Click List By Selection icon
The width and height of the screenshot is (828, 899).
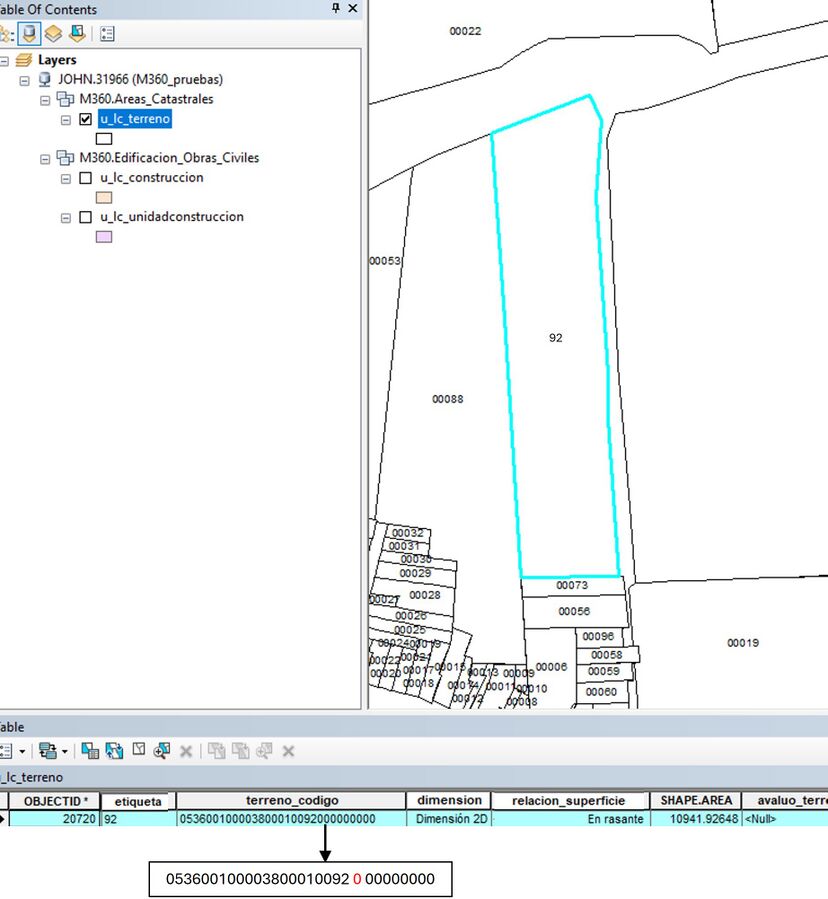point(77,34)
